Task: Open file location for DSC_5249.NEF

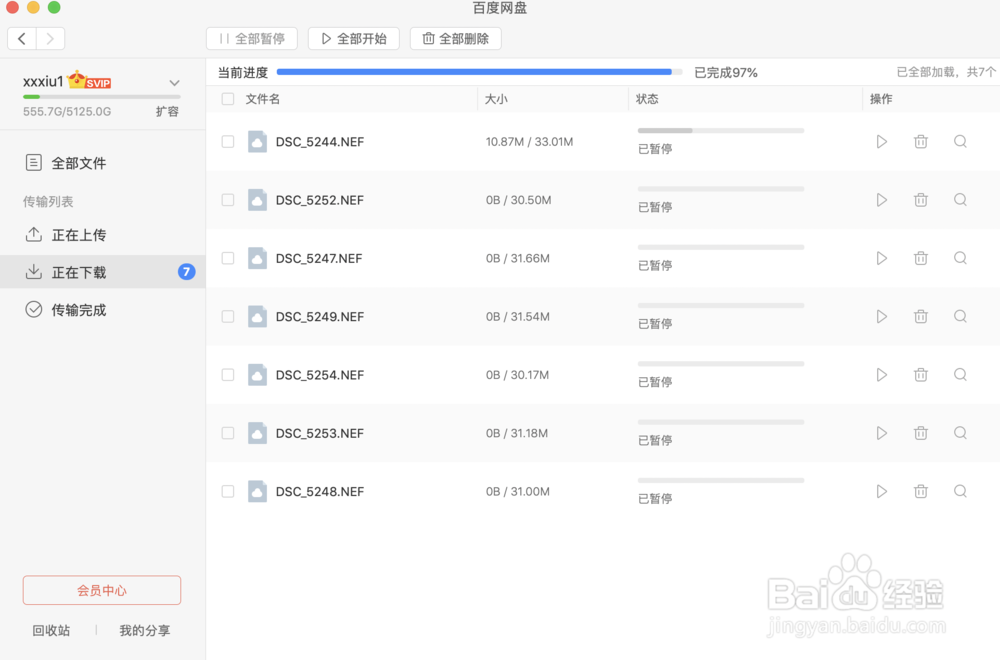Action: click(960, 317)
